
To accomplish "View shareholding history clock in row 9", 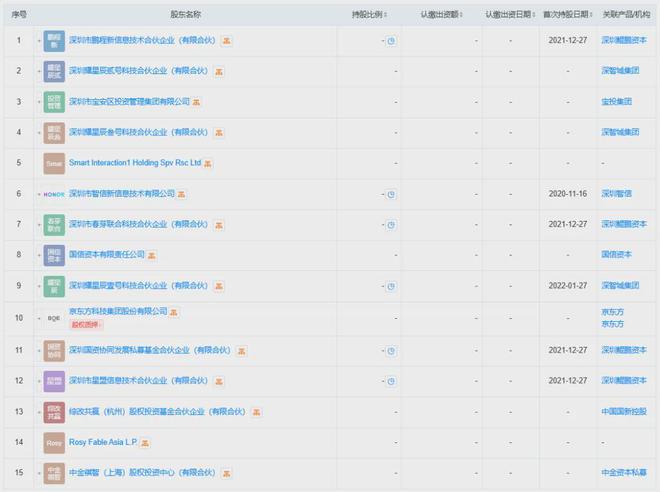I will point(391,286).
